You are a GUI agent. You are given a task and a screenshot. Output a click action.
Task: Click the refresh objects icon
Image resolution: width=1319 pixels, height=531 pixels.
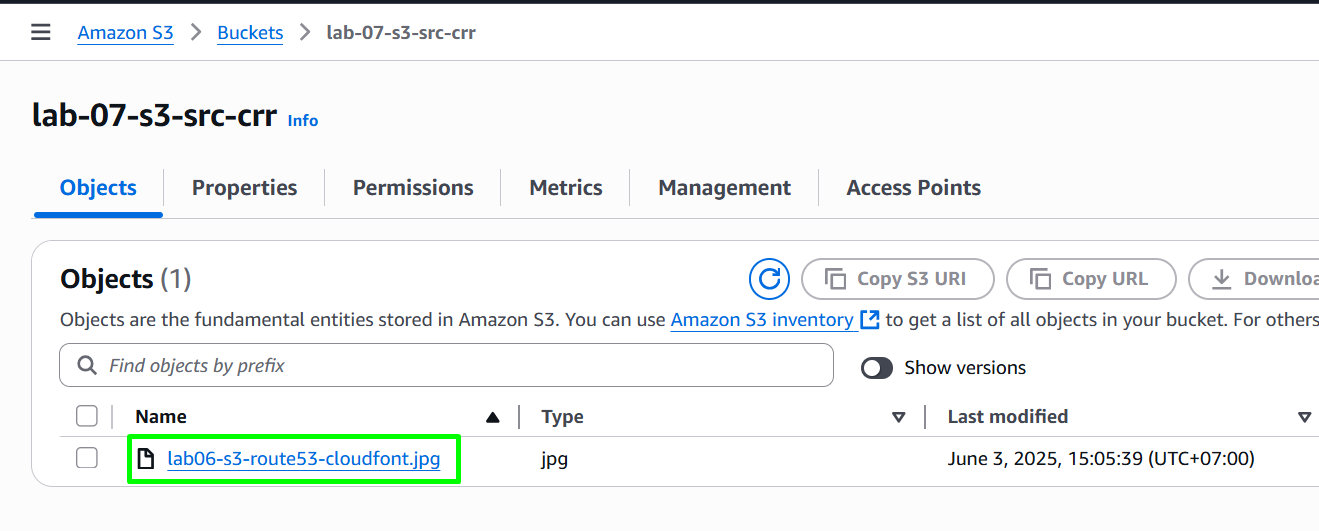(769, 279)
